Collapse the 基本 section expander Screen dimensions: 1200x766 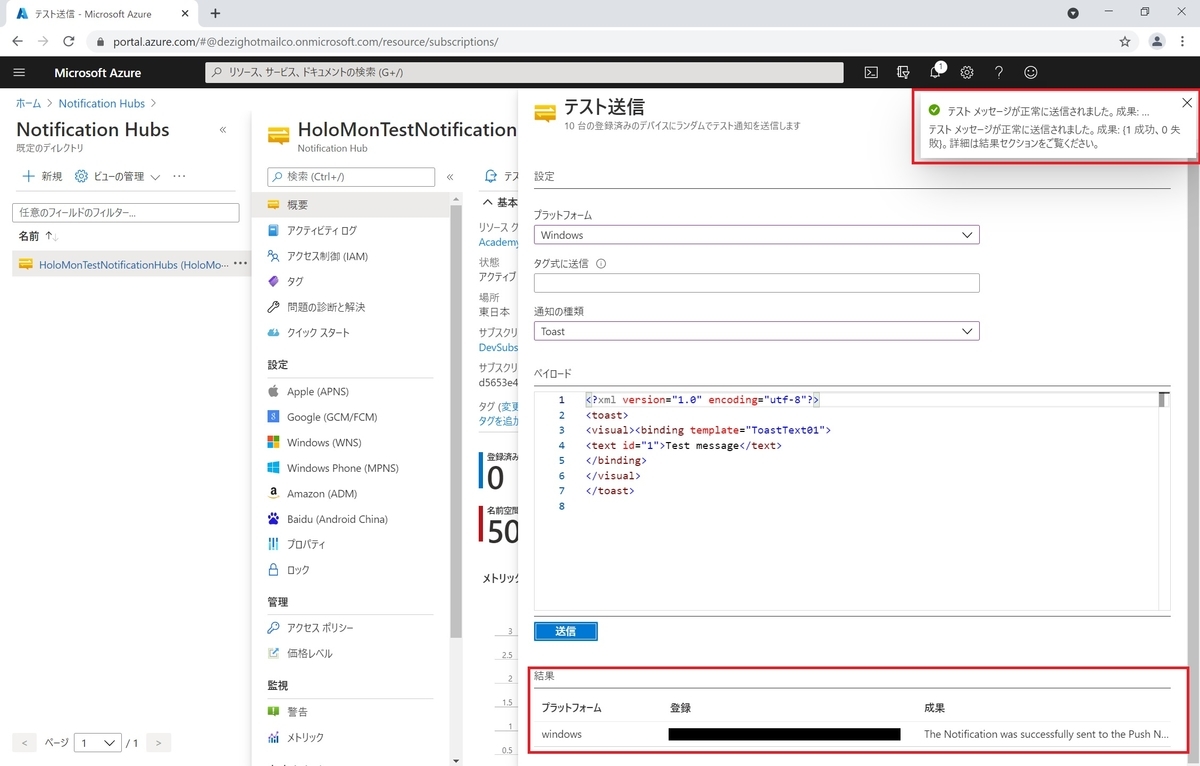coord(487,203)
